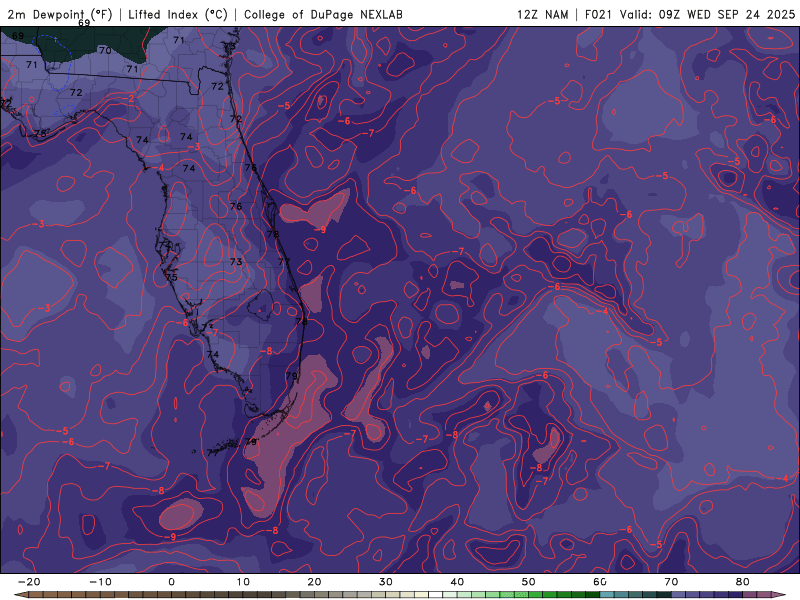Click the colorbar's "70" tick label below the map
The image size is (800, 600).
(x=671, y=582)
